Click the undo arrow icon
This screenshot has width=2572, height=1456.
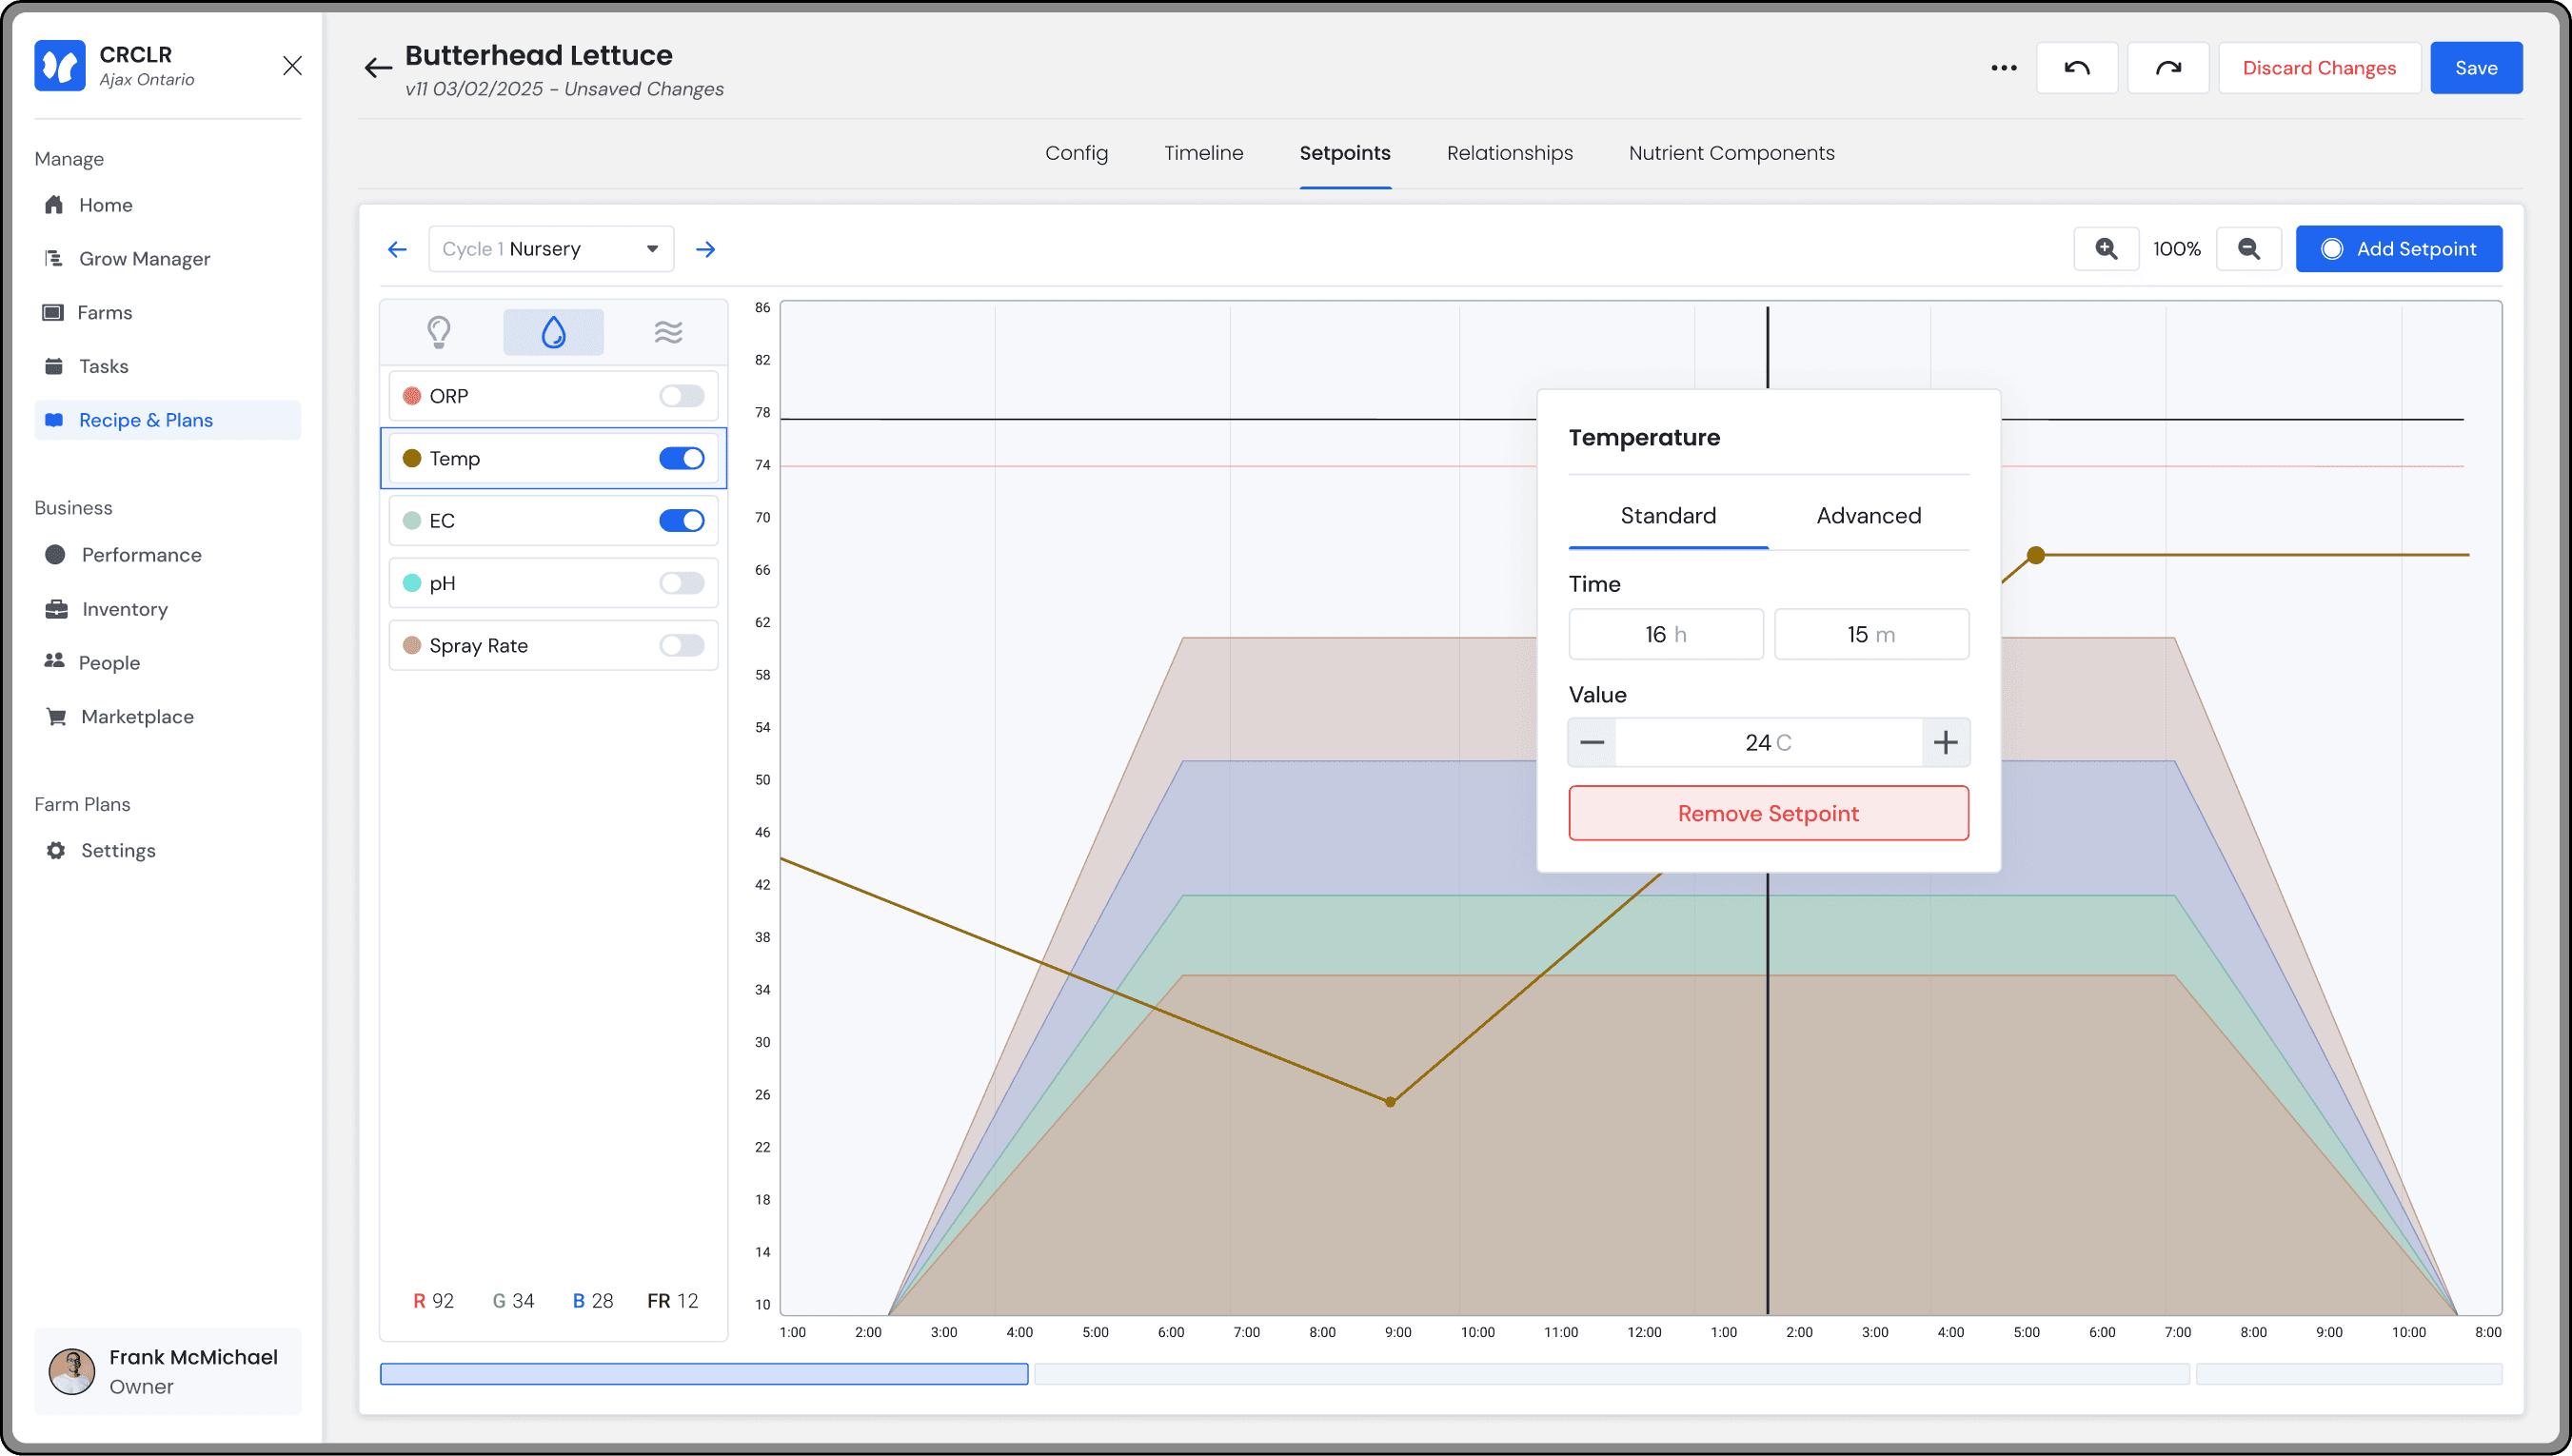pyautogui.click(x=2076, y=68)
